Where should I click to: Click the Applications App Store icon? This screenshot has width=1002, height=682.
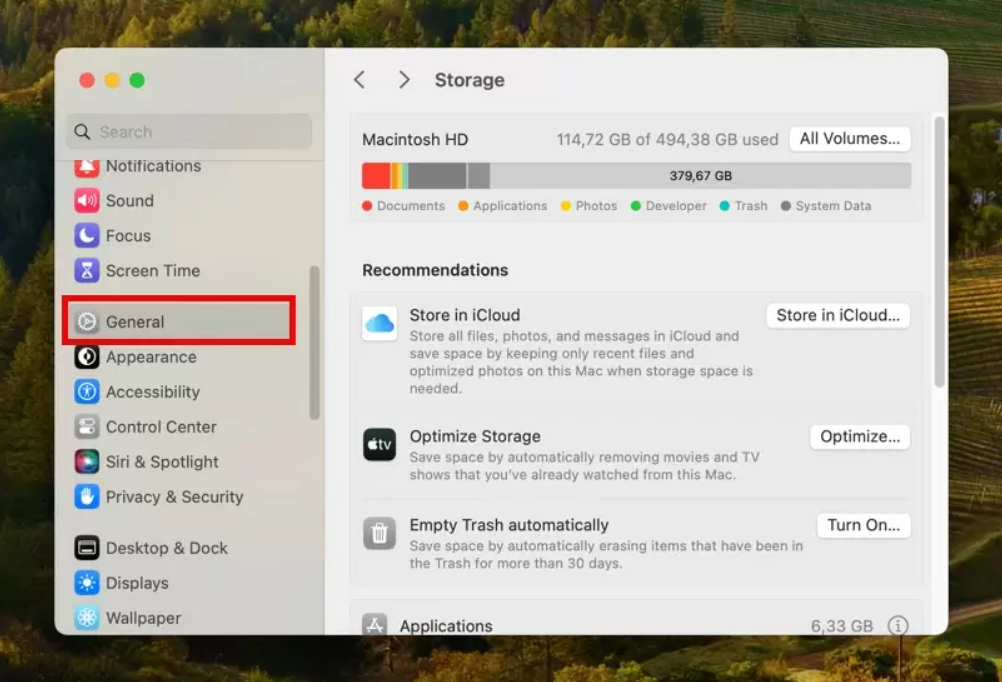374,624
